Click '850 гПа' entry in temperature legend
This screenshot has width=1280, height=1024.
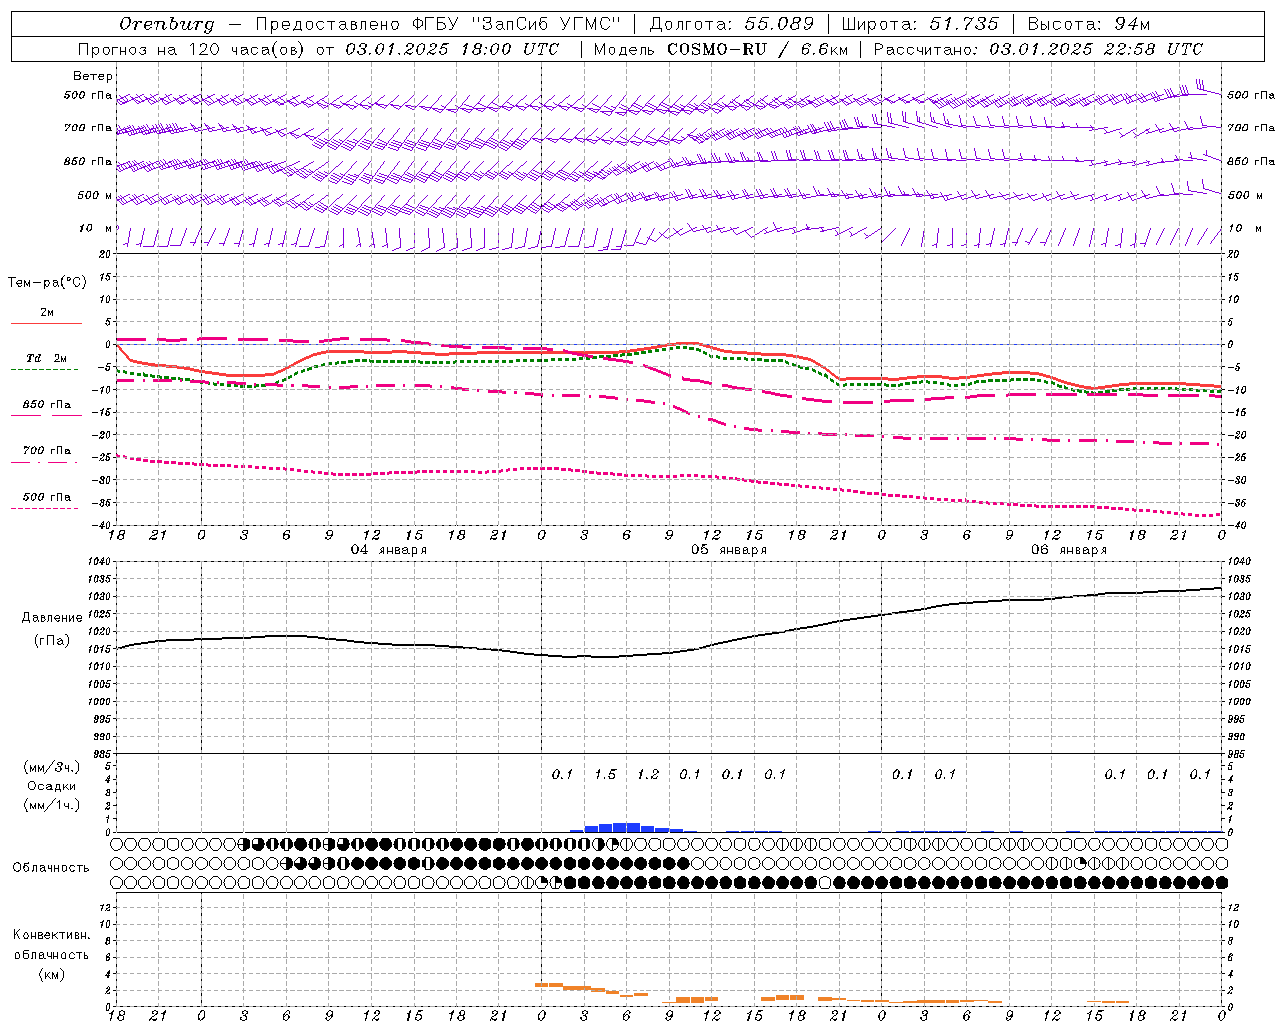[x=47, y=405]
